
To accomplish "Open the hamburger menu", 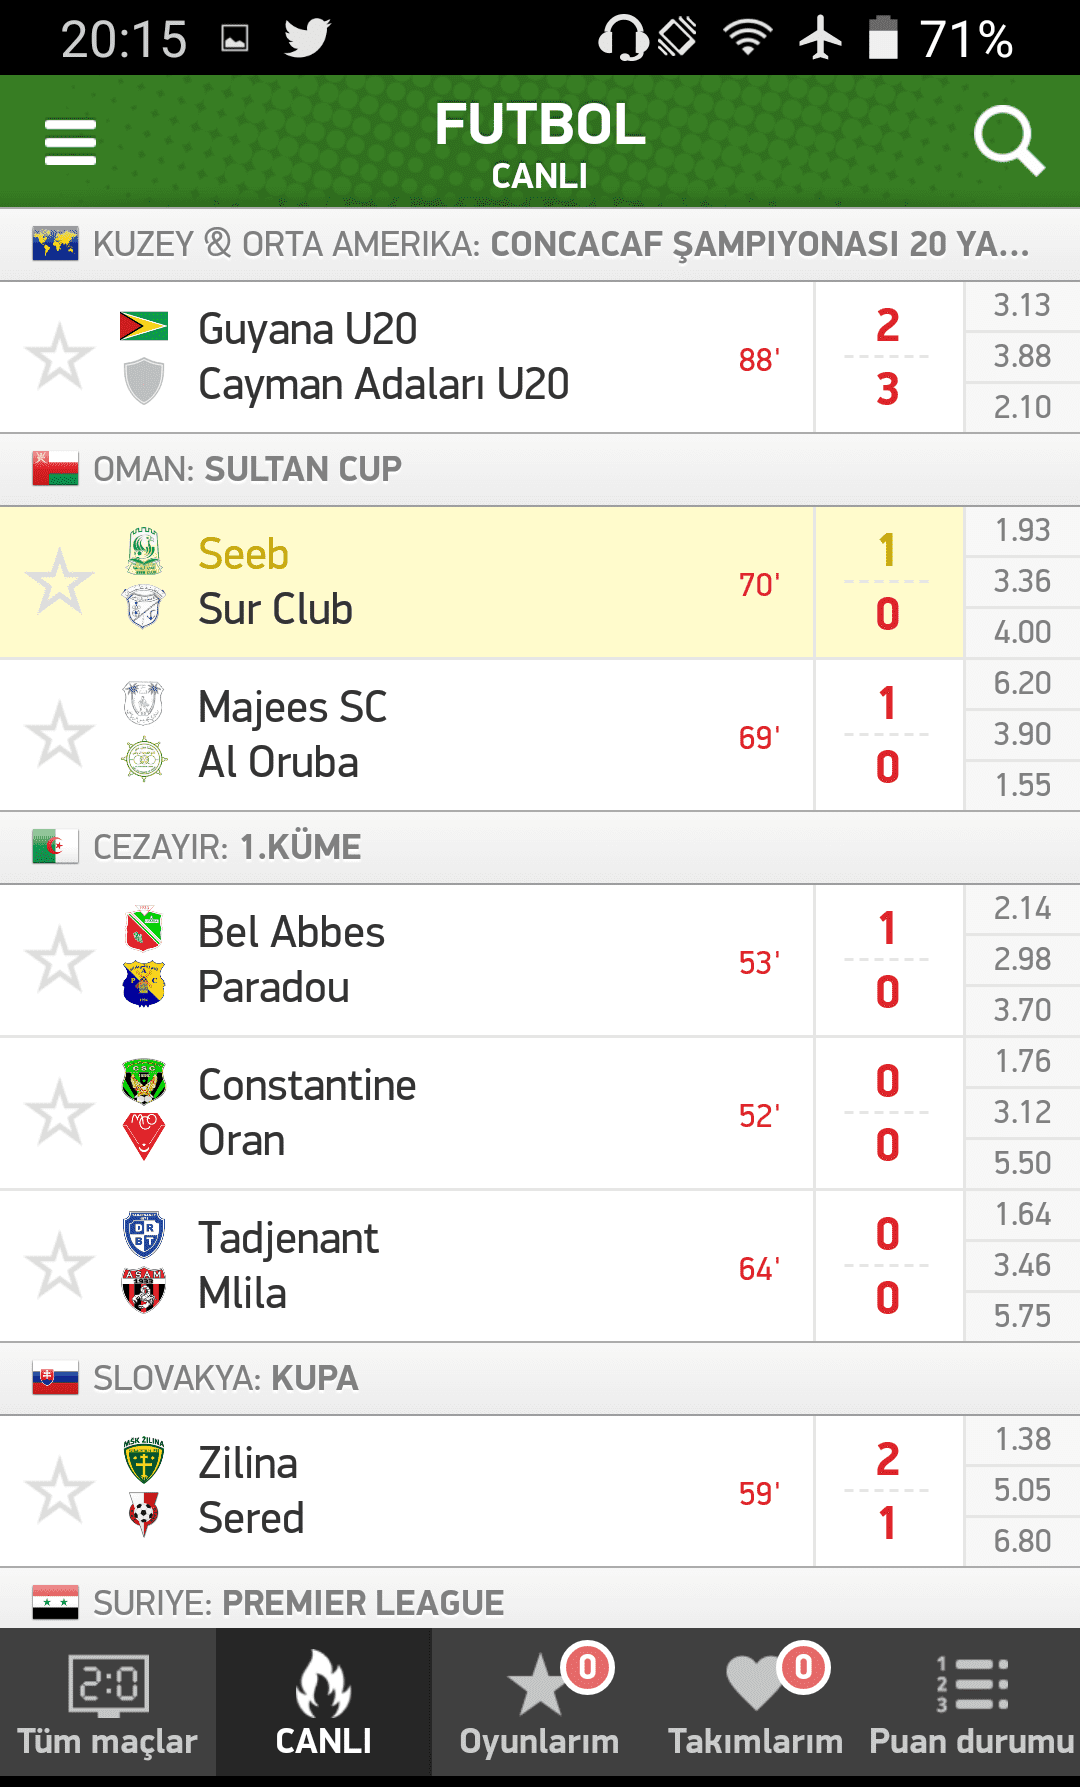I will click(70, 142).
